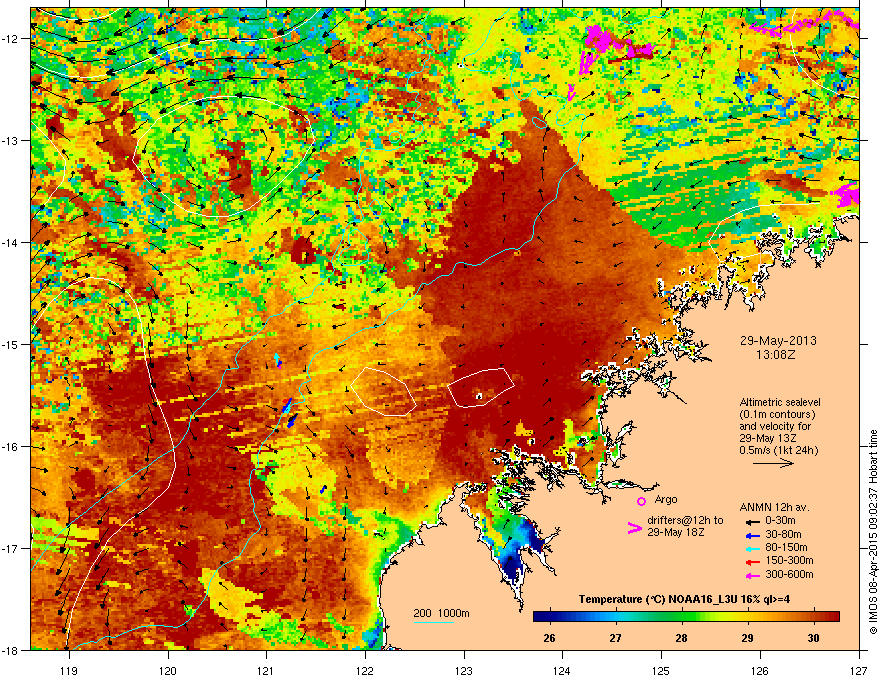This screenshot has height=680, width=880.
Task: Click the latitude axis label -16
Action: click(x=11, y=446)
